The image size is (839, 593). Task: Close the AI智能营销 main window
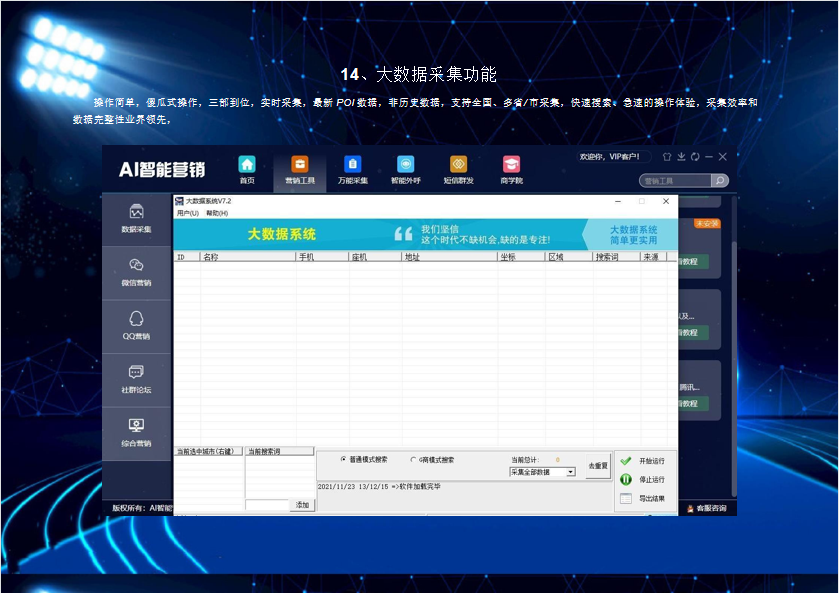pos(723,157)
